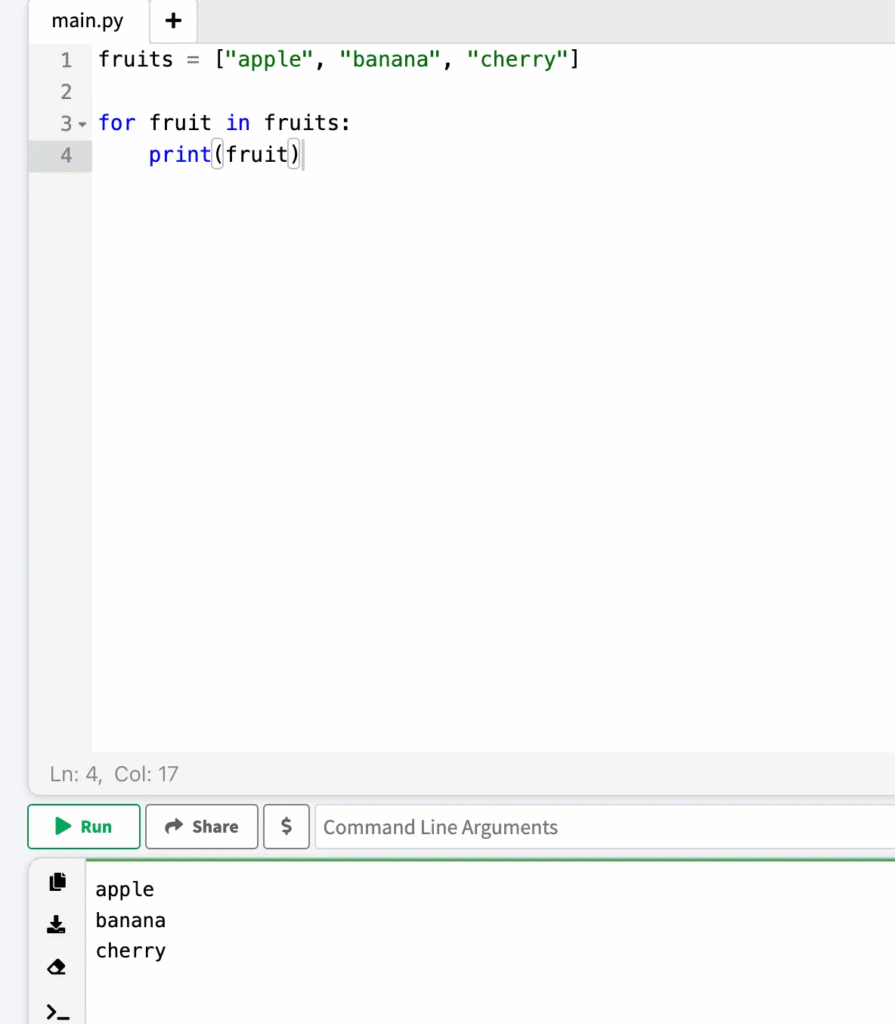Click "cherry" in the output console
This screenshot has width=895, height=1024.
tap(131, 952)
